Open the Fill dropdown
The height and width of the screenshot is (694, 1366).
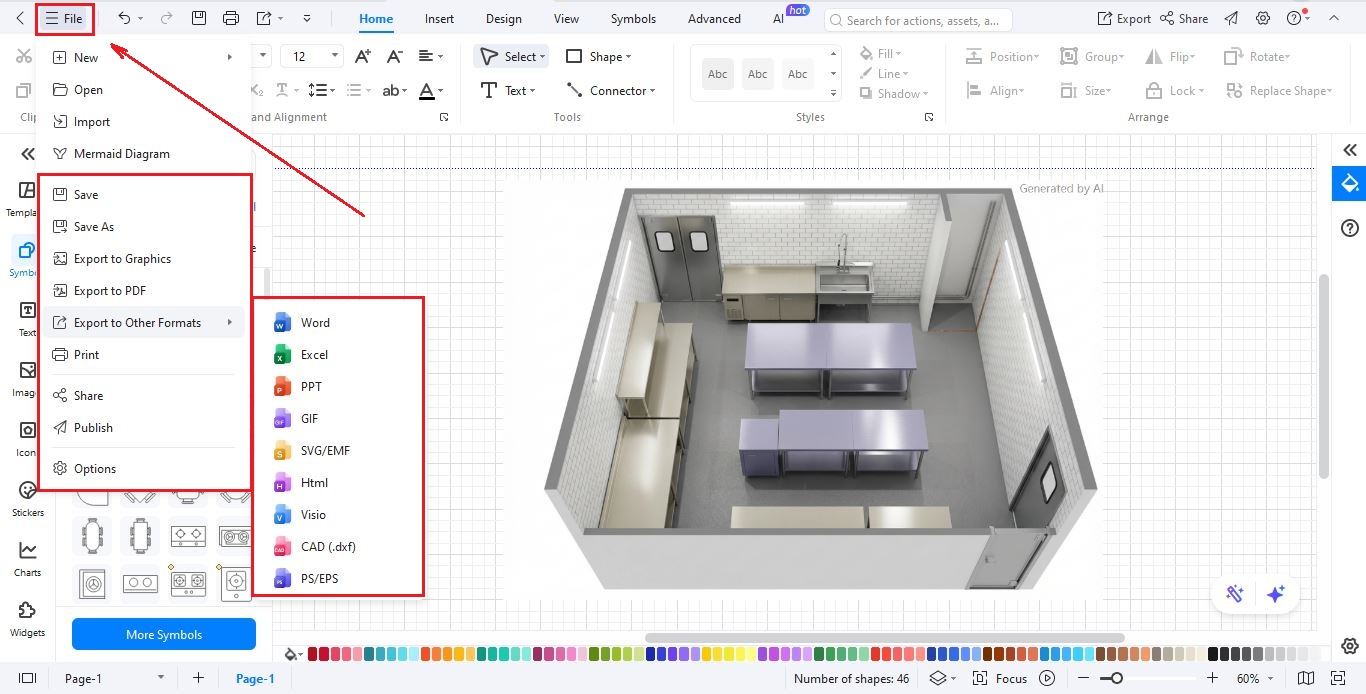pos(881,54)
